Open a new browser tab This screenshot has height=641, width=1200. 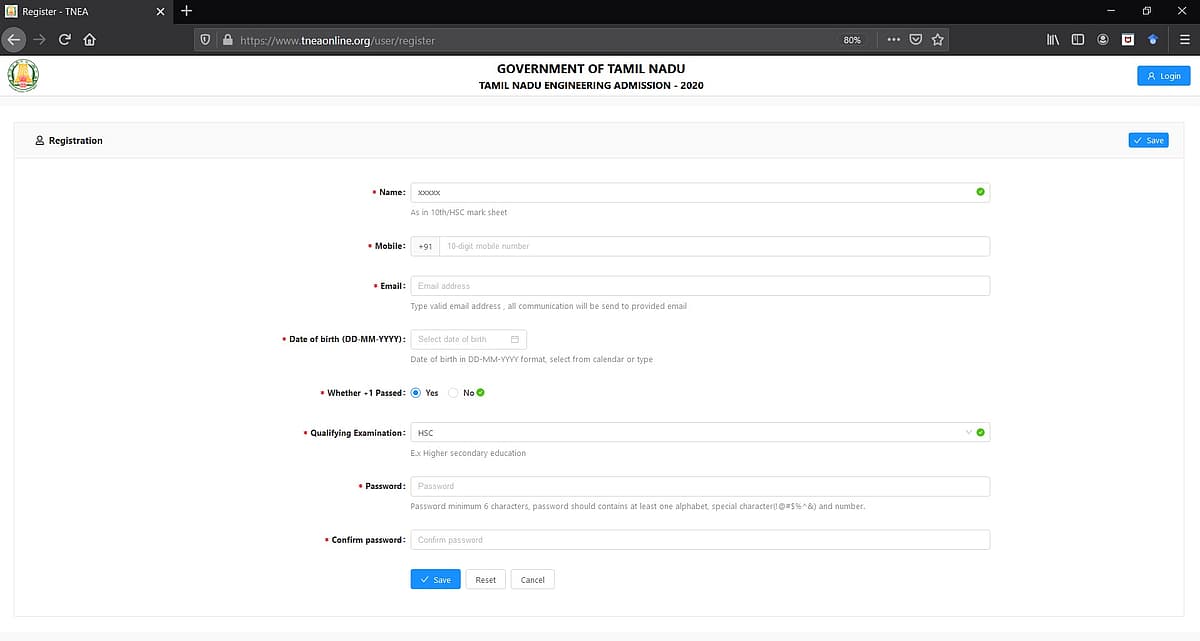(x=186, y=10)
